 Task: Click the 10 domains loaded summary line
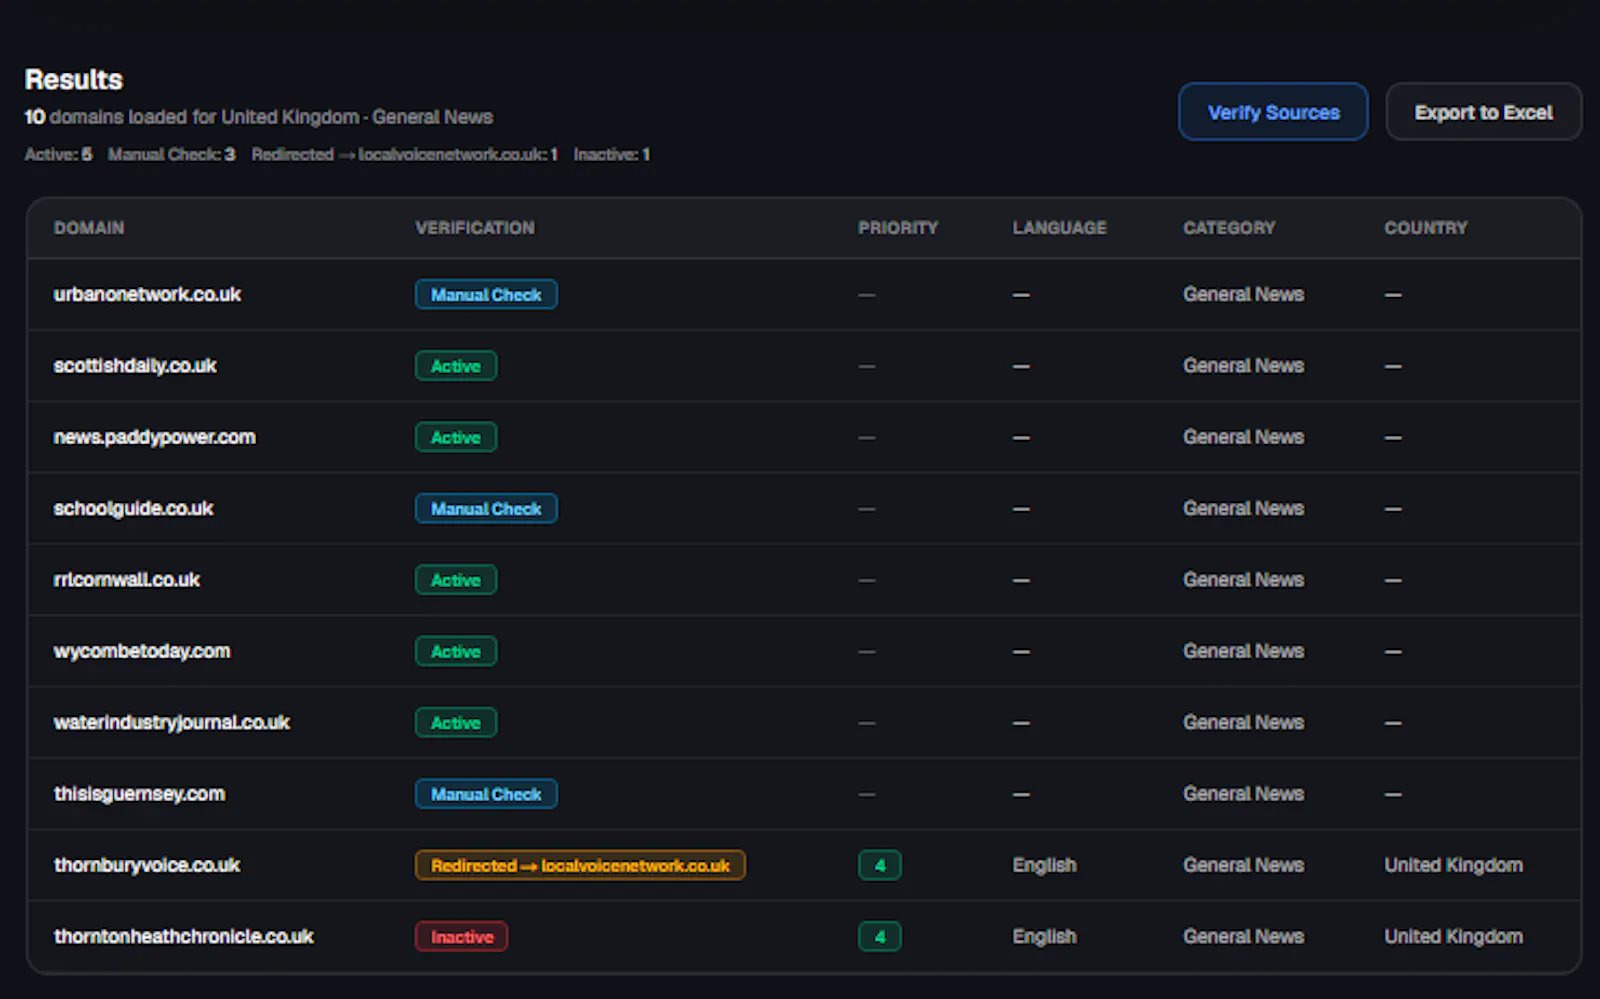click(259, 117)
